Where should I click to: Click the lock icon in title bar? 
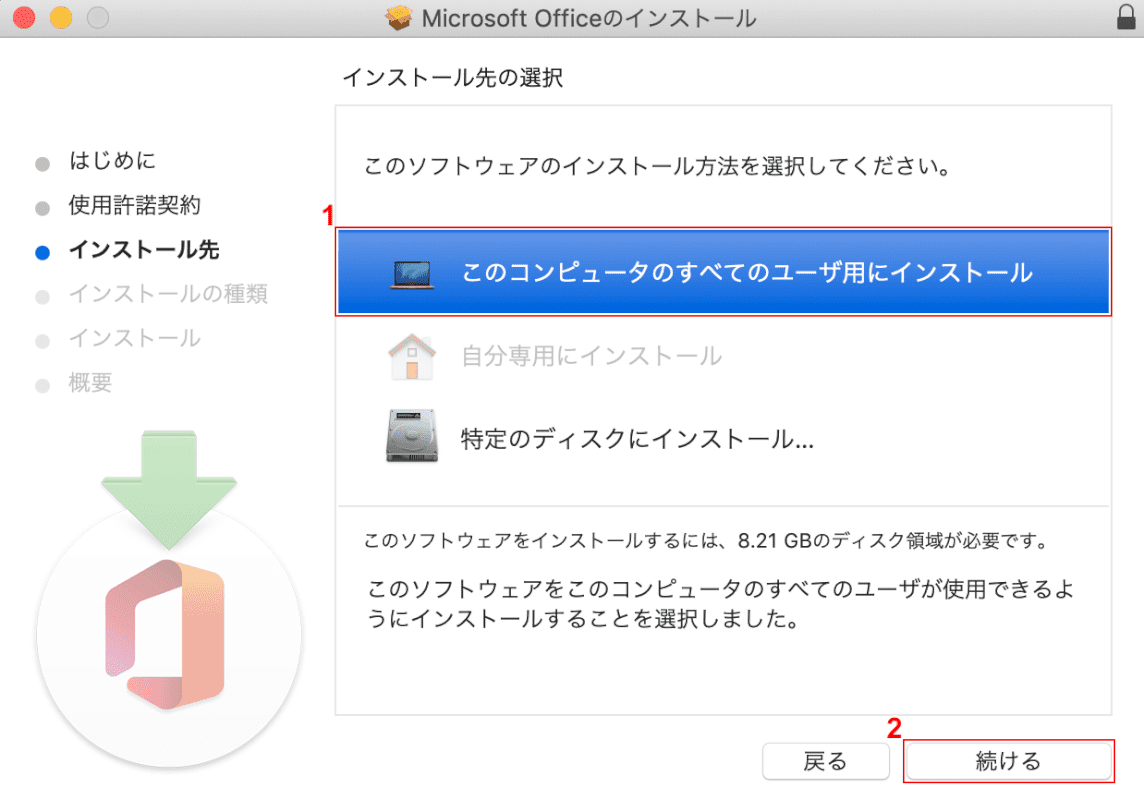pyautogui.click(x=1126, y=18)
